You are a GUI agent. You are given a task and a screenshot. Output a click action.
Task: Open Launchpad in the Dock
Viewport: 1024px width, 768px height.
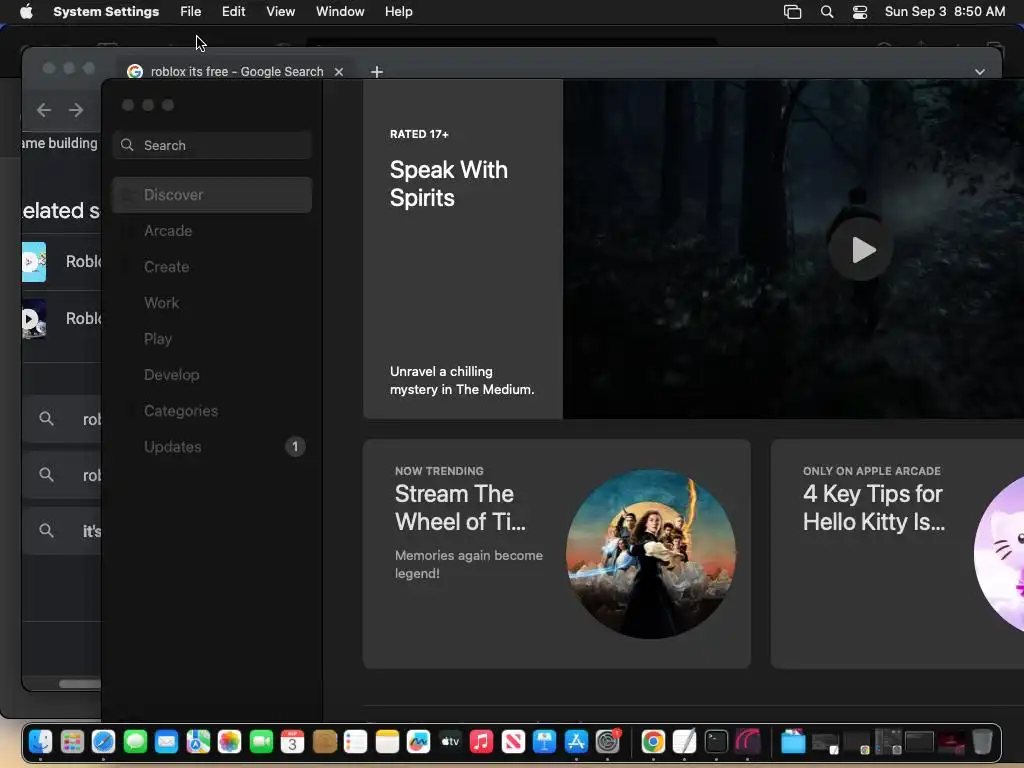(72, 742)
